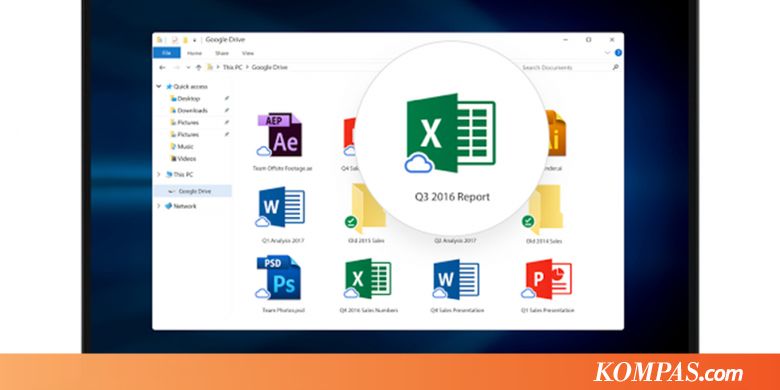Click the Search Documents field
This screenshot has height=390, width=780.
(x=568, y=67)
